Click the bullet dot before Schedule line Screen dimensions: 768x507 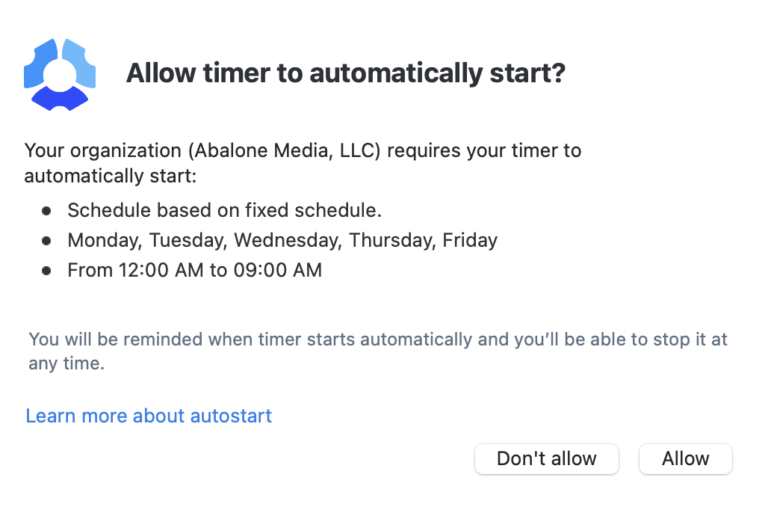pyautogui.click(x=46, y=211)
